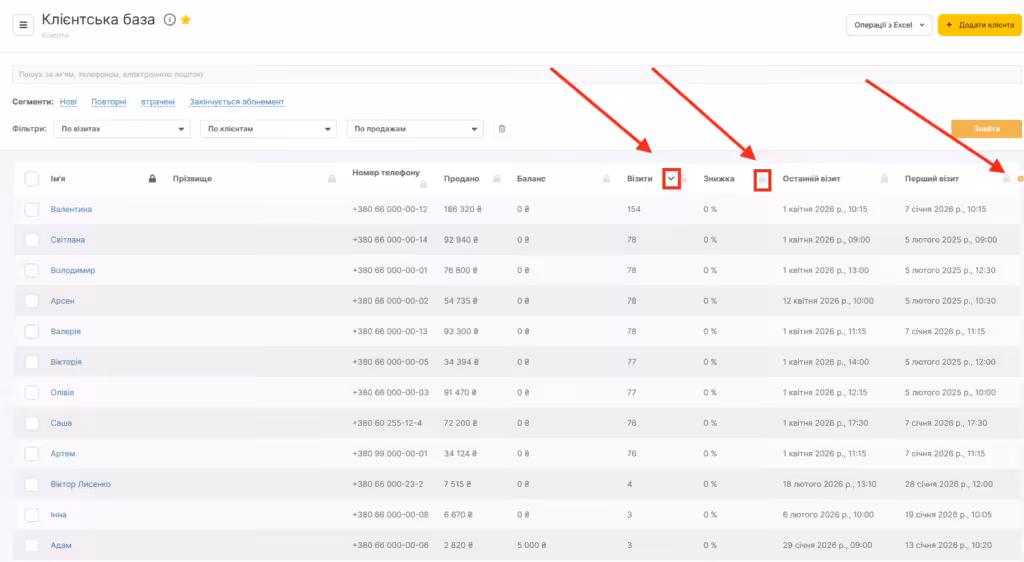The image size is (1024, 562).
Task: Click the sort arrow in Візити column
Action: pyautogui.click(x=672, y=179)
